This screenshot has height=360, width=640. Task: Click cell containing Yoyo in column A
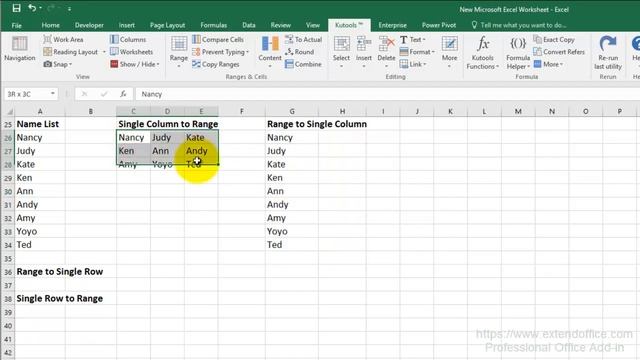tap(40, 231)
